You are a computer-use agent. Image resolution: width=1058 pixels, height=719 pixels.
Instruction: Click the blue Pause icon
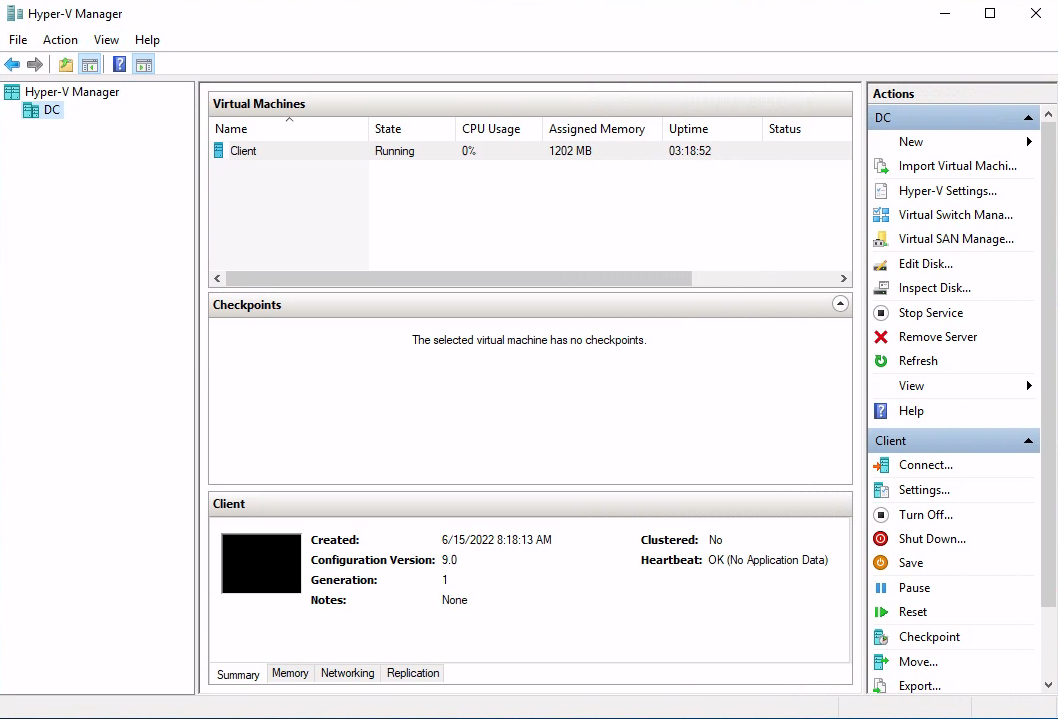click(x=881, y=587)
